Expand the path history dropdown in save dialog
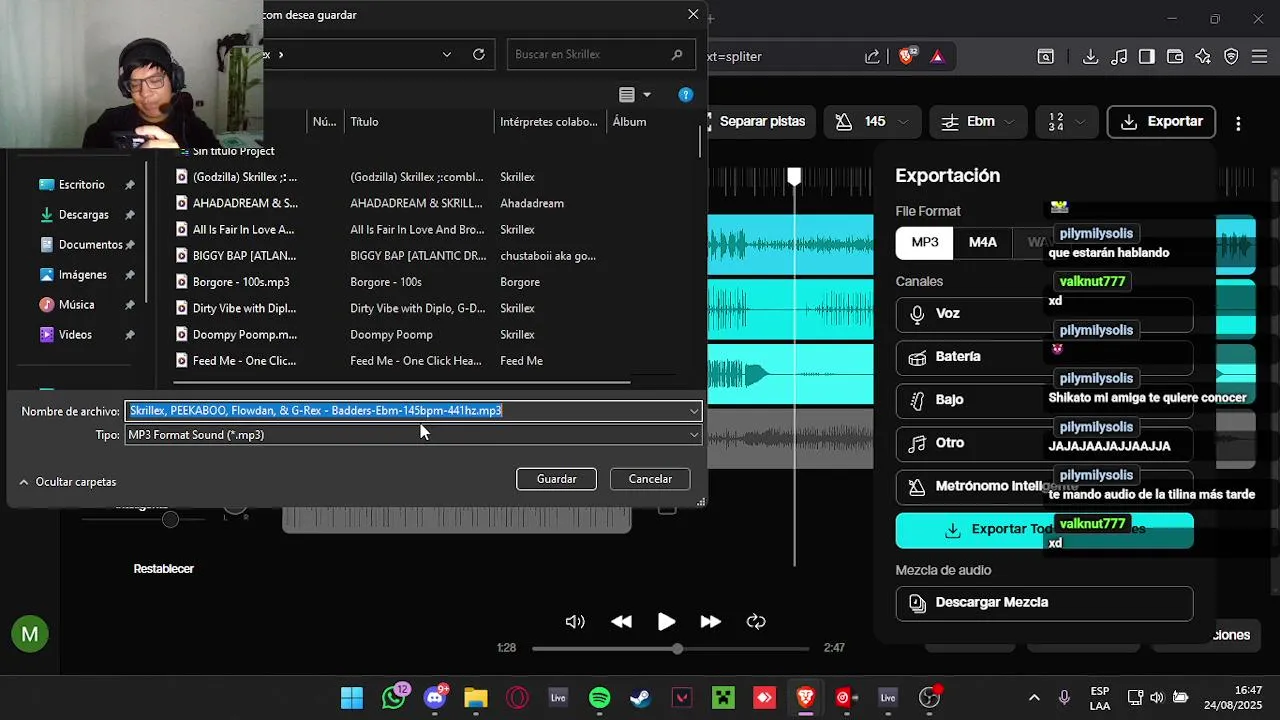Viewport: 1280px width, 720px height. tap(446, 54)
